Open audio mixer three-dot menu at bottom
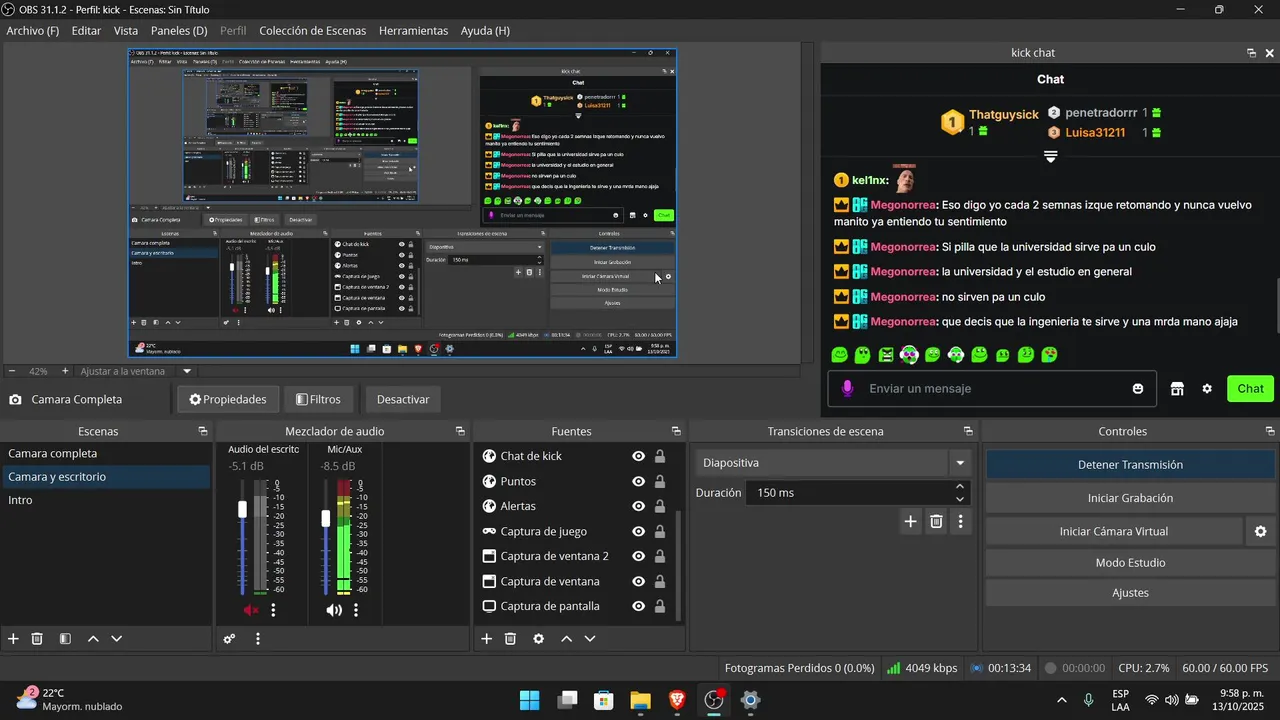This screenshot has width=1280, height=720. (x=258, y=639)
